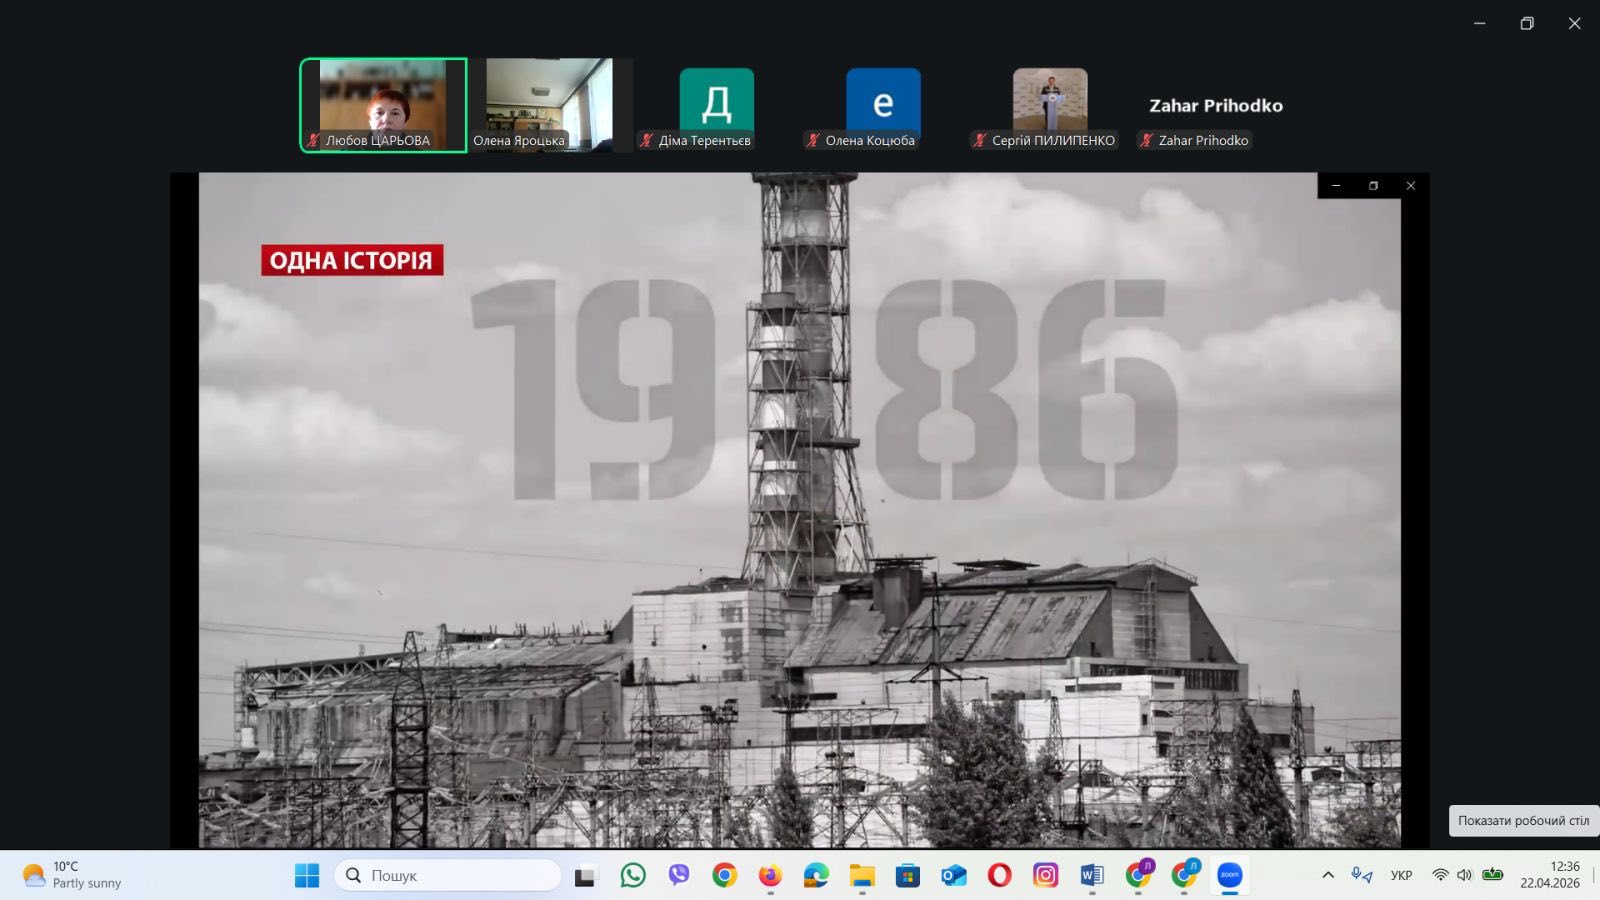Open the Opera browser icon
The width and height of the screenshot is (1600, 900).
[999, 876]
